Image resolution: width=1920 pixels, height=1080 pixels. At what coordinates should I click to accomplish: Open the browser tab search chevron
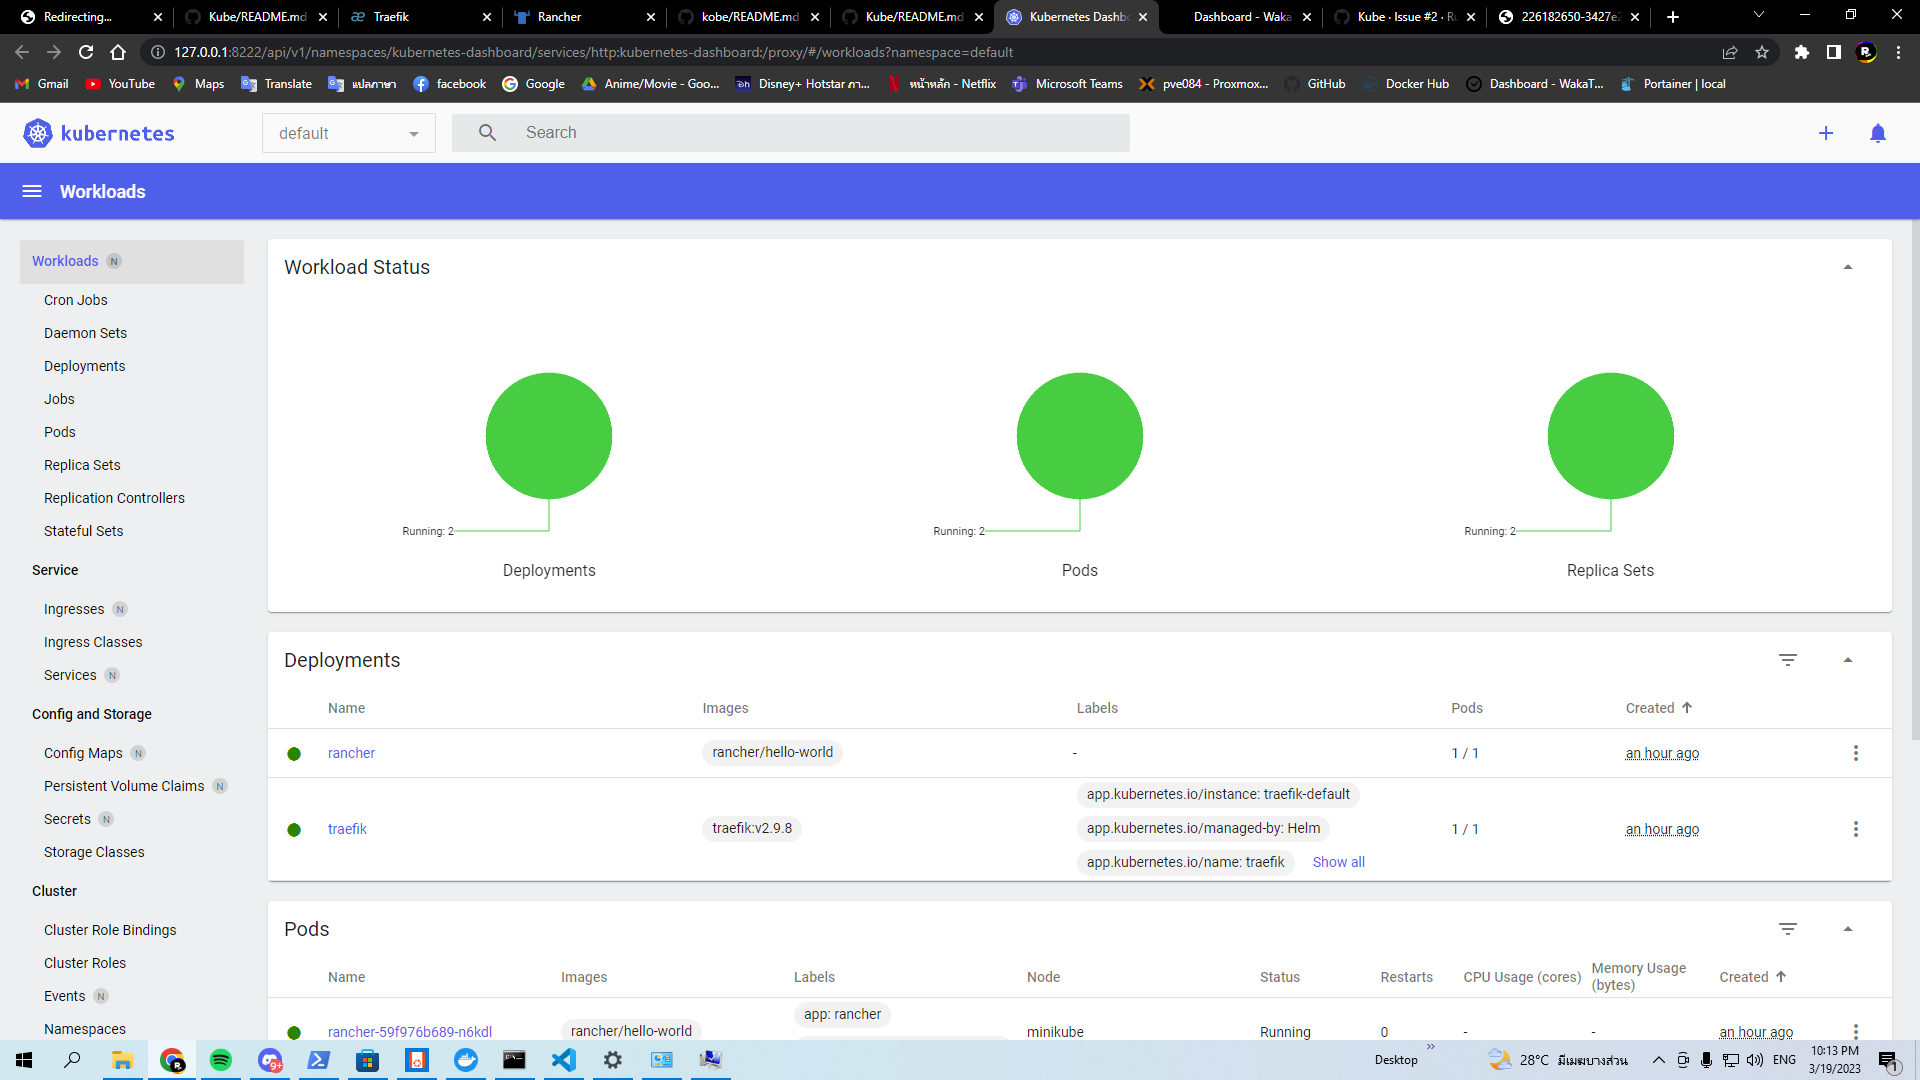click(x=1759, y=15)
